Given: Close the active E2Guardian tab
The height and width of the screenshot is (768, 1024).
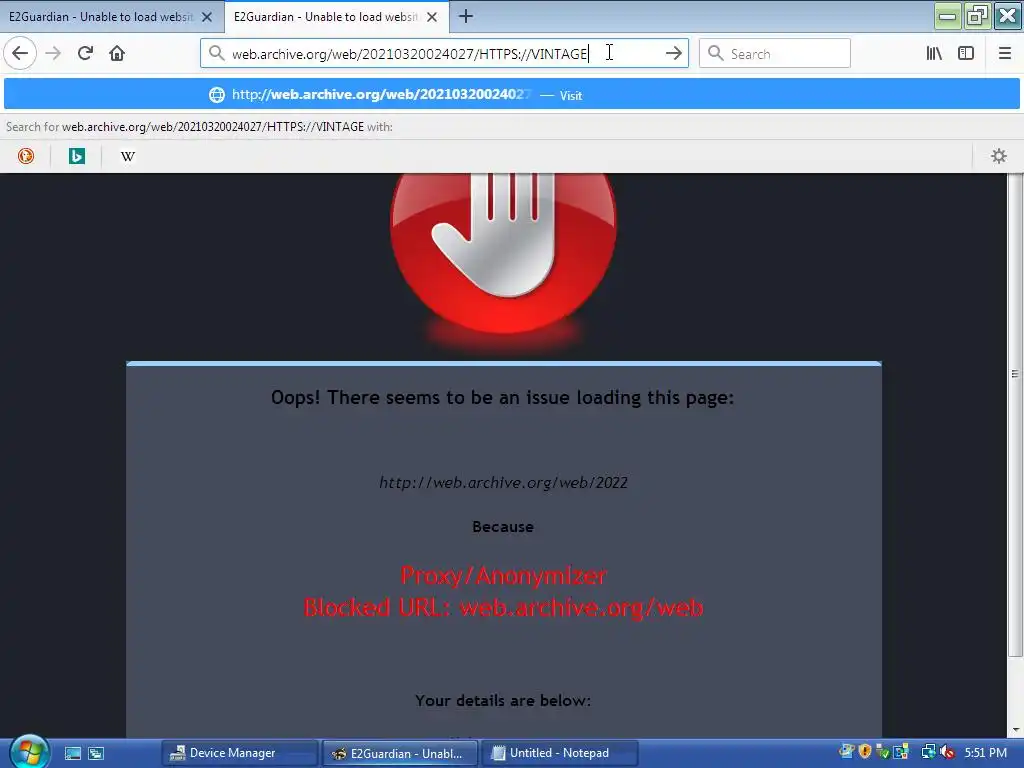Looking at the screenshot, I should [432, 17].
